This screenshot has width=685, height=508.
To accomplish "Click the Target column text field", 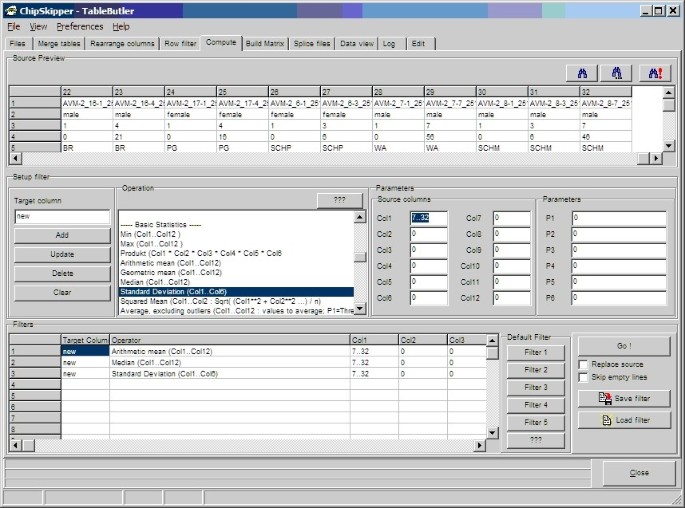I will [62, 216].
